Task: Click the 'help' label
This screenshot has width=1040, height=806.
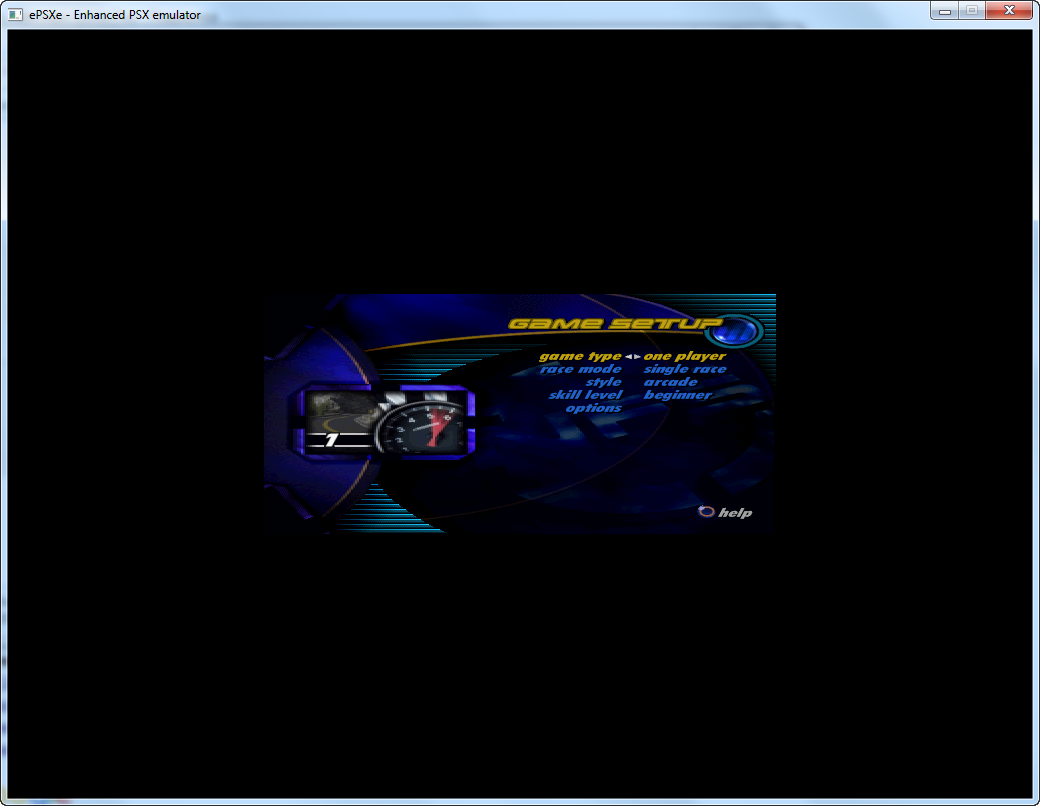Action: pos(735,513)
